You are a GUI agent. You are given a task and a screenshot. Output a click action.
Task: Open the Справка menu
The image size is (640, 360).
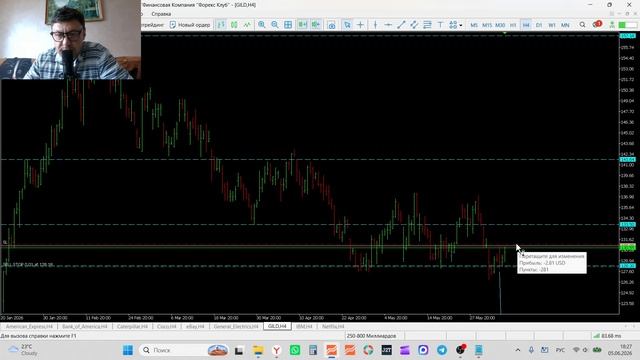(x=161, y=14)
